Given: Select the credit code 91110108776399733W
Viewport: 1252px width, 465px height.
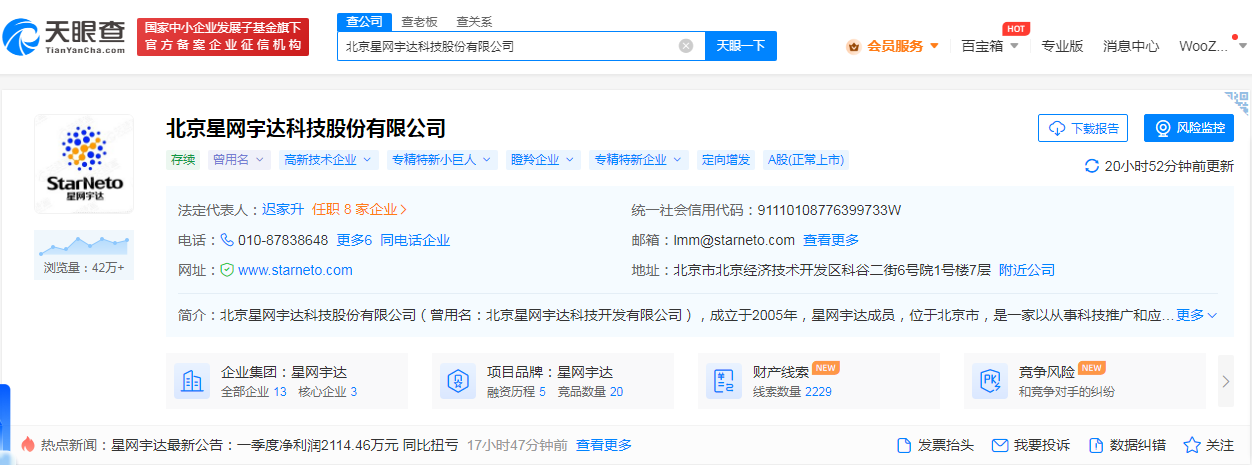Looking at the screenshot, I should tap(830, 210).
